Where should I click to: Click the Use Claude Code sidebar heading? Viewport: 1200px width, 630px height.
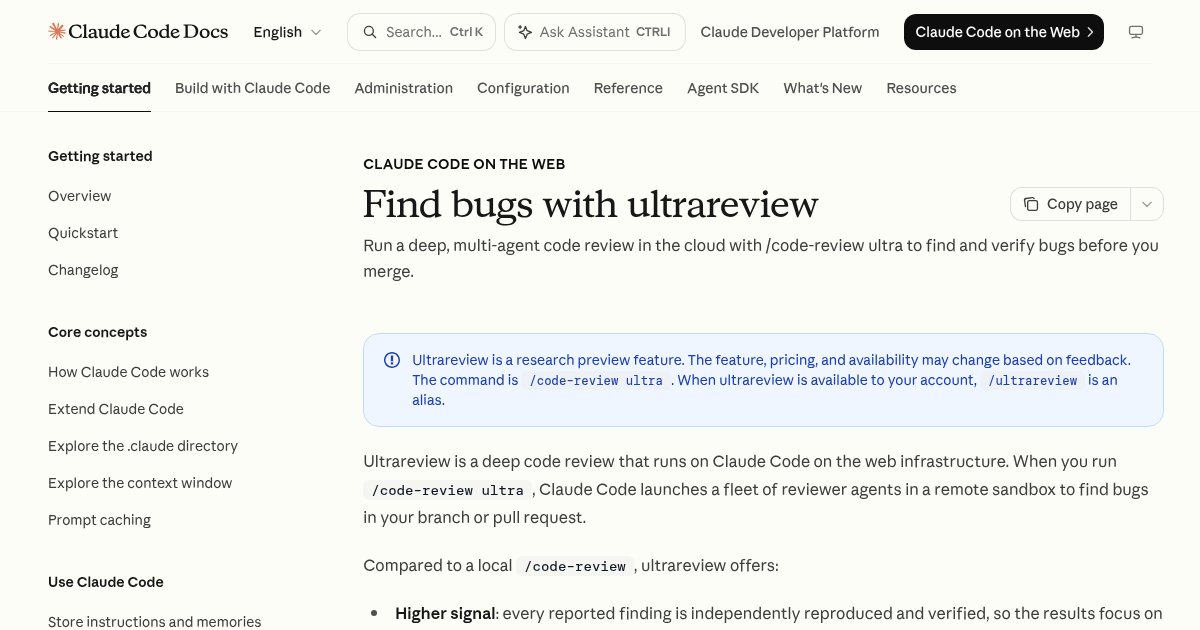[105, 582]
